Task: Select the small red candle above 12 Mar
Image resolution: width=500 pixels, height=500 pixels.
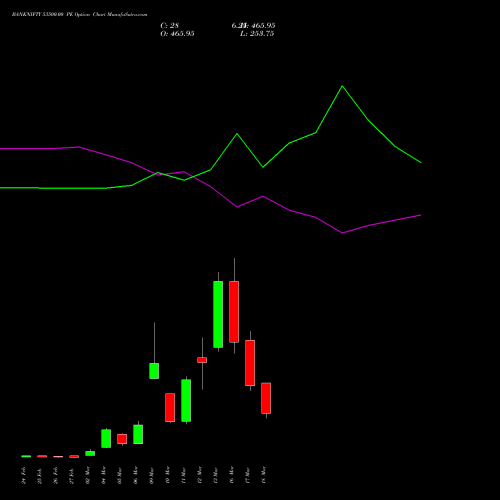Action: [202, 360]
